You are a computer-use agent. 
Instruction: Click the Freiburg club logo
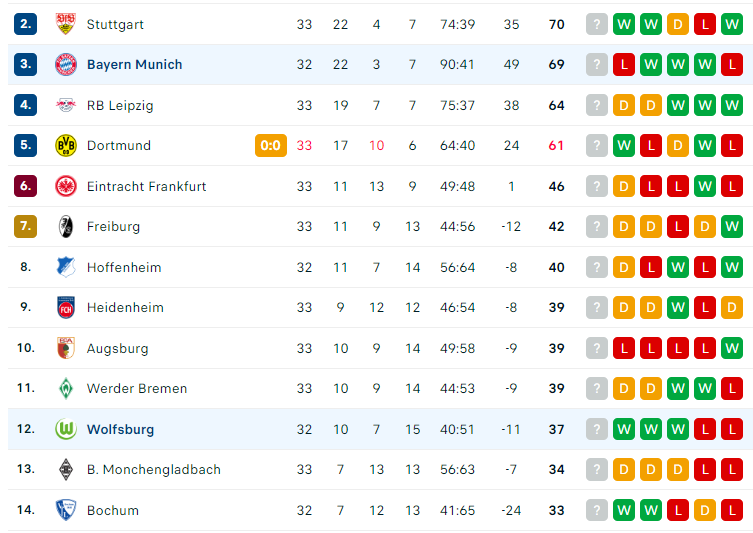pos(66,227)
